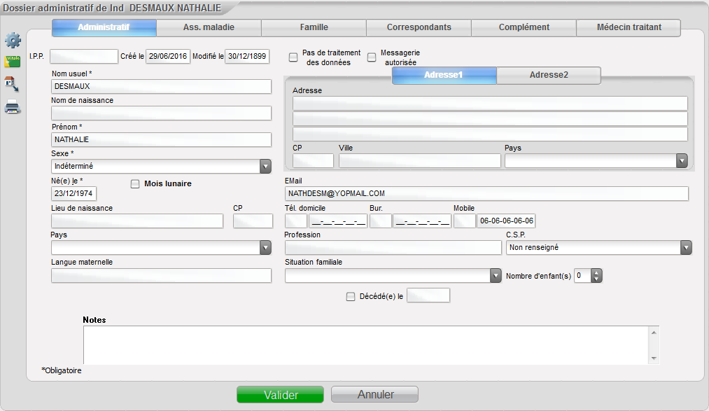
Task: Click the house with arrow icon
Action: [13, 85]
